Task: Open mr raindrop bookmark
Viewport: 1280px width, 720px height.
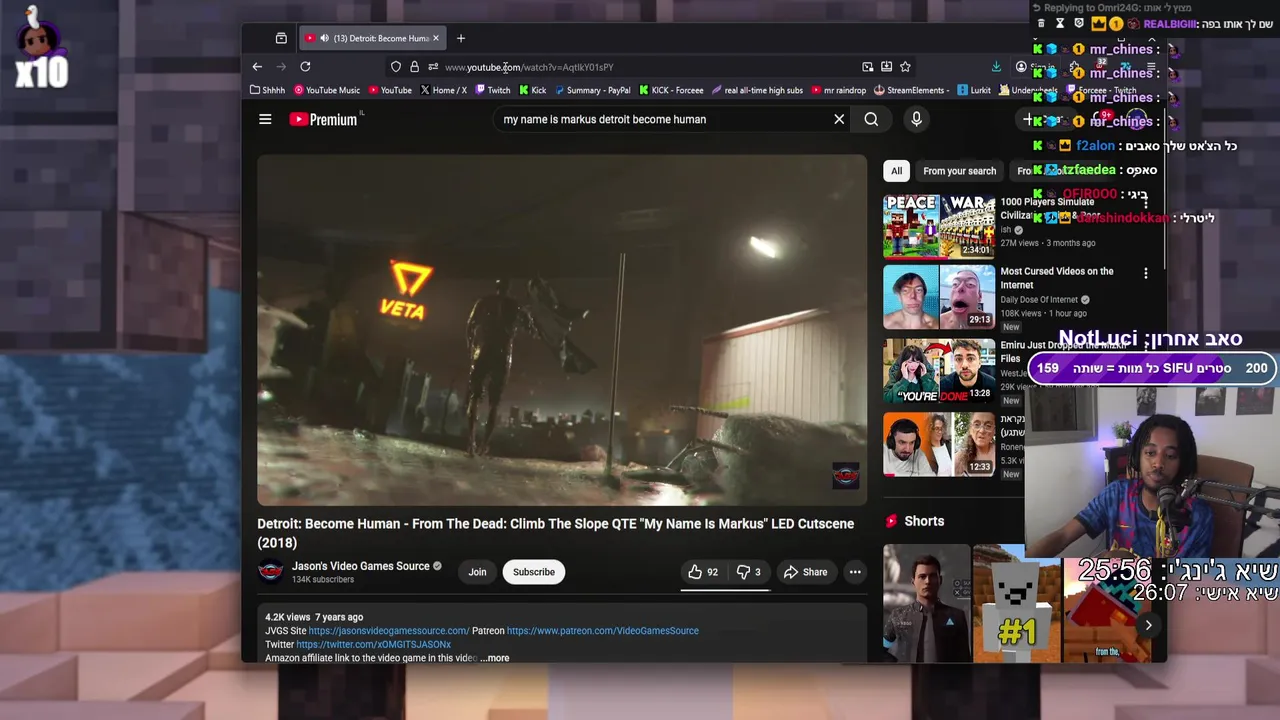Action: tap(839, 90)
